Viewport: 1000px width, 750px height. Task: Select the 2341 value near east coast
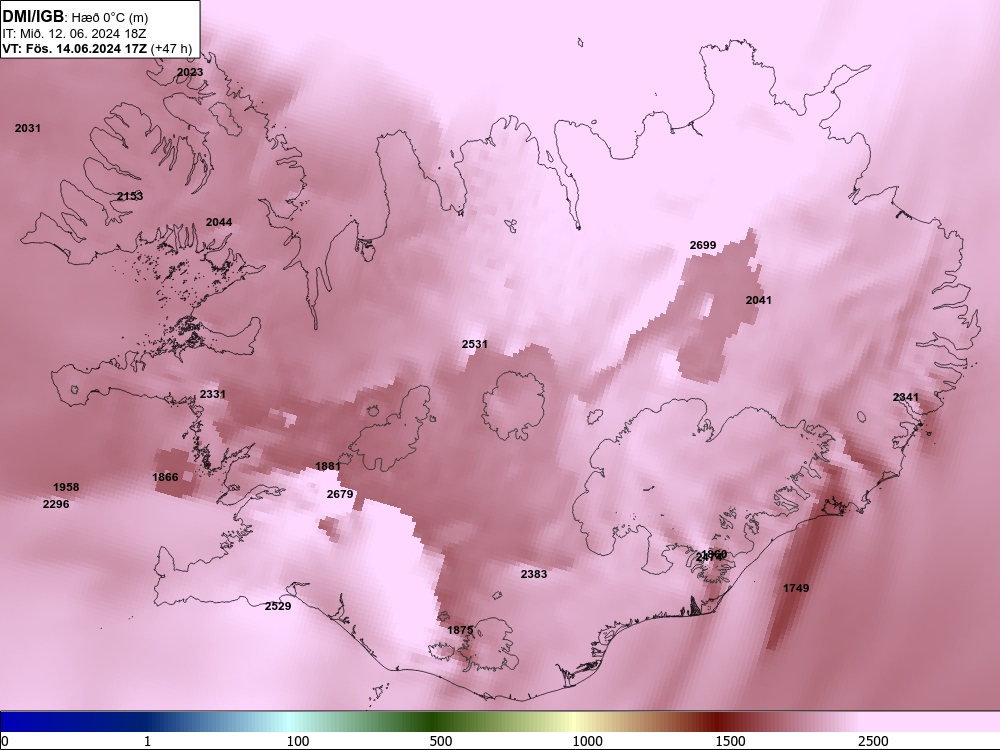pyautogui.click(x=906, y=397)
